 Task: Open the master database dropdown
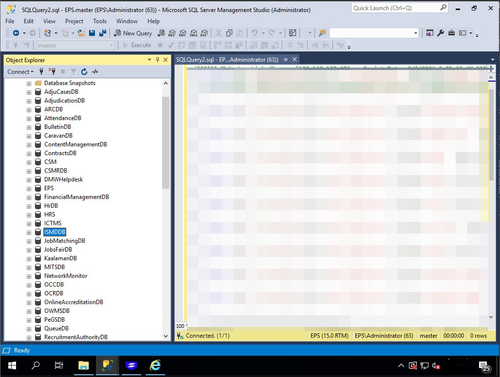click(x=111, y=45)
